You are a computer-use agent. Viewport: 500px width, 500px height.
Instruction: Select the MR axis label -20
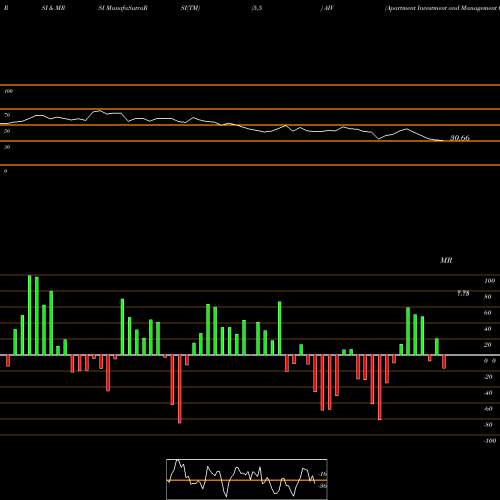[488, 377]
